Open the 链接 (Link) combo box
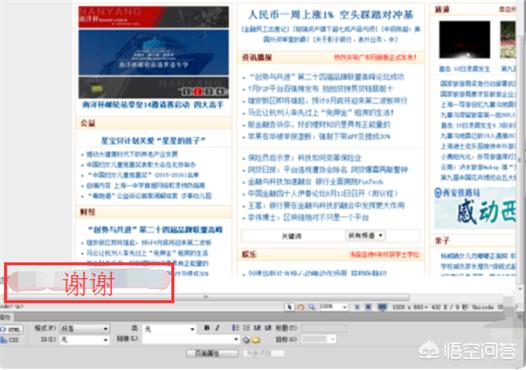Viewport: 526px width, 370px height. tap(191, 339)
